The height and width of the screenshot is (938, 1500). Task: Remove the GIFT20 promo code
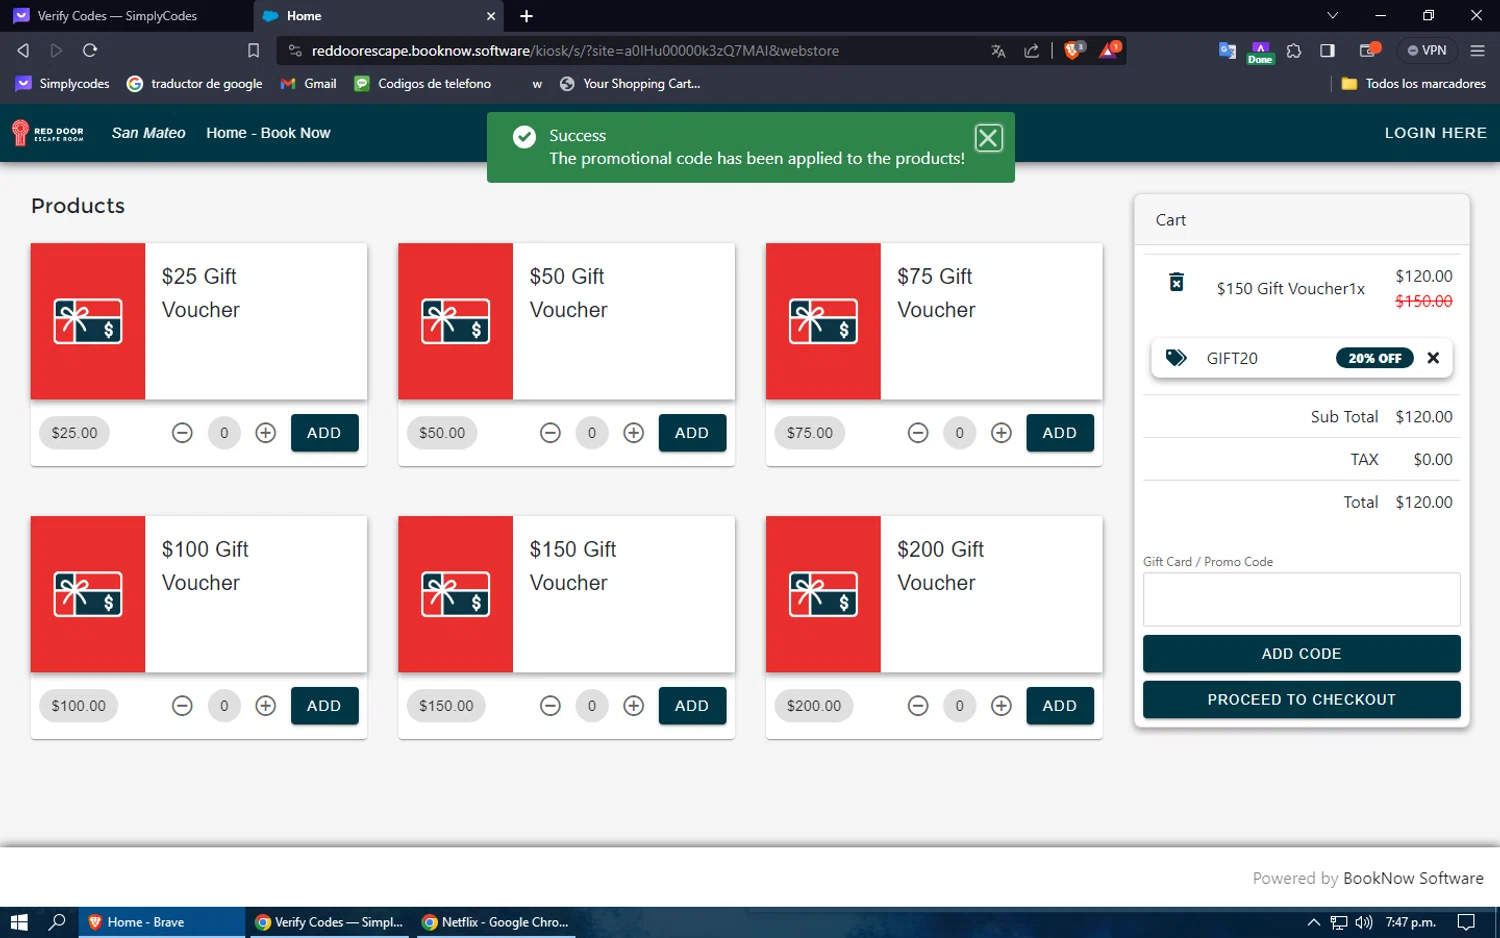pyautogui.click(x=1433, y=358)
